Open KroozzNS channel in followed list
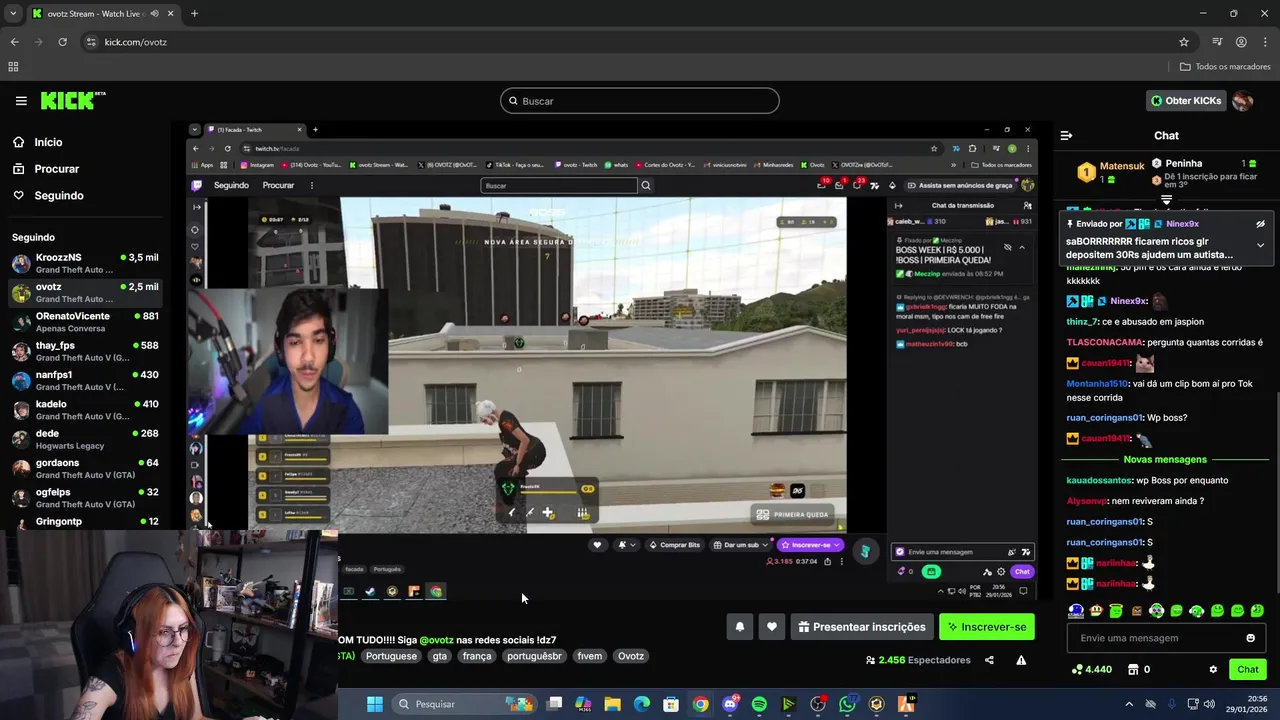The width and height of the screenshot is (1280, 720). tap(85, 263)
